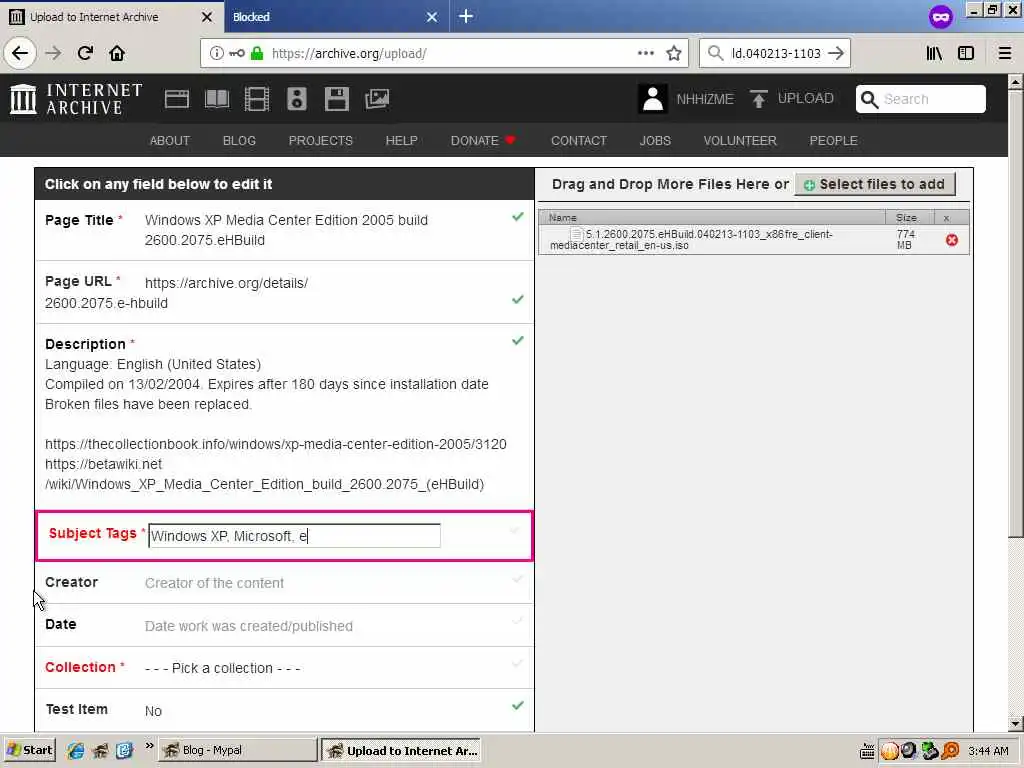
Task: Click the private browsing mask icon
Action: [x=940, y=16]
